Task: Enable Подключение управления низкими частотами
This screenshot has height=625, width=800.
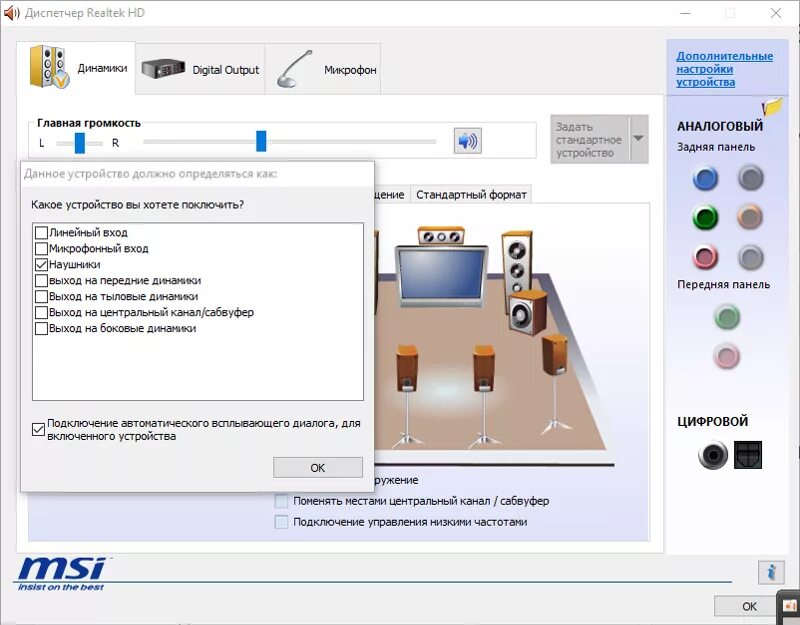Action: (x=281, y=522)
